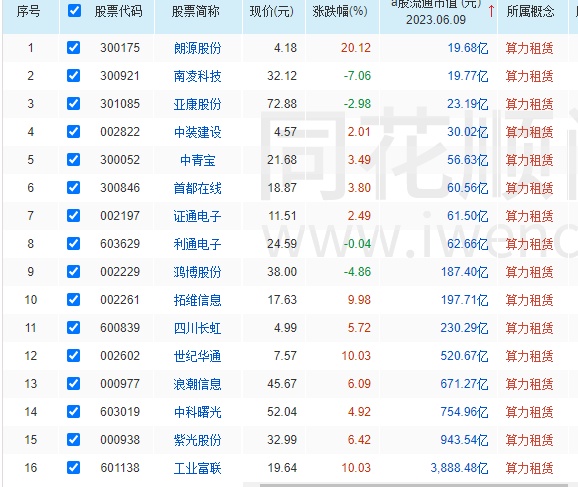Screen dimensions: 578x487
Task: Toggle checkbox for 鸿博股份 row
Action: [73, 272]
